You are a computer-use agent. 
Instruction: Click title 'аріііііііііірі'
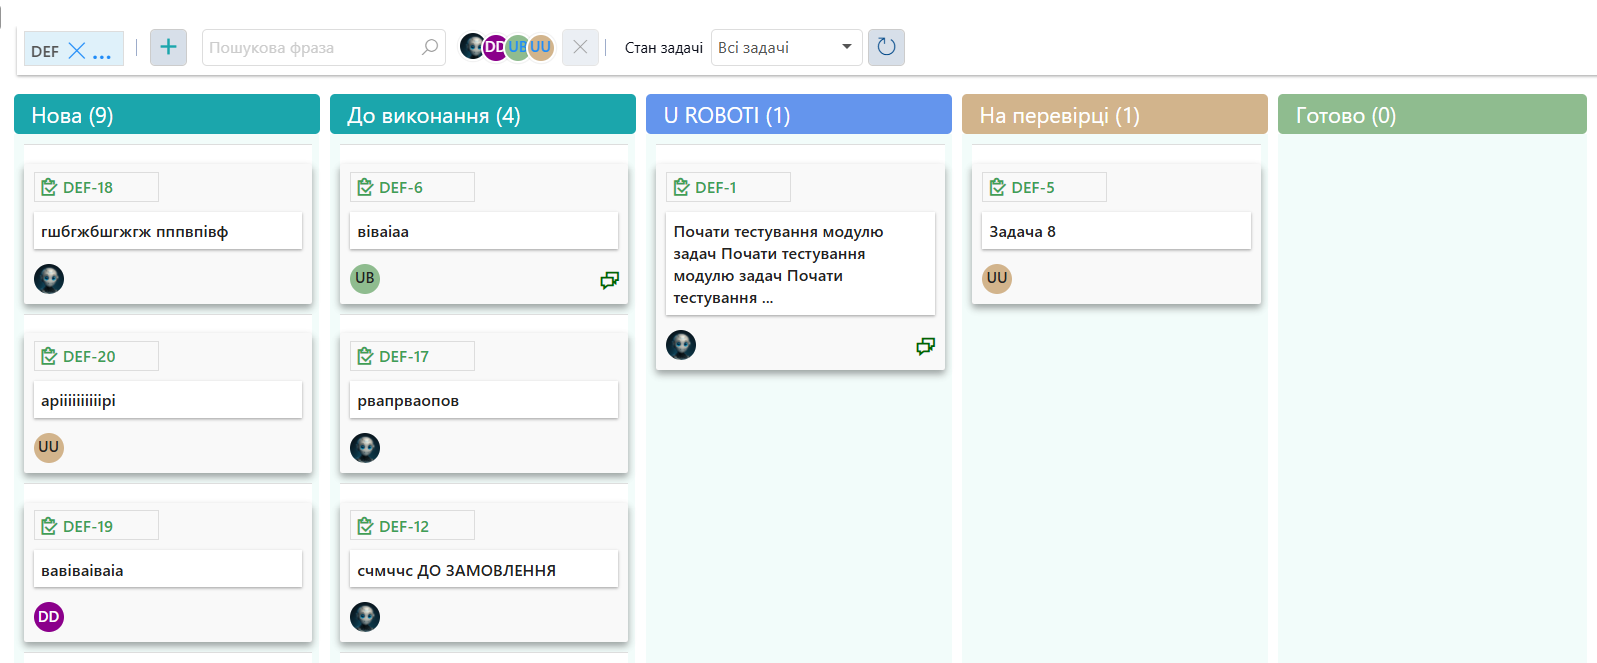coord(78,401)
